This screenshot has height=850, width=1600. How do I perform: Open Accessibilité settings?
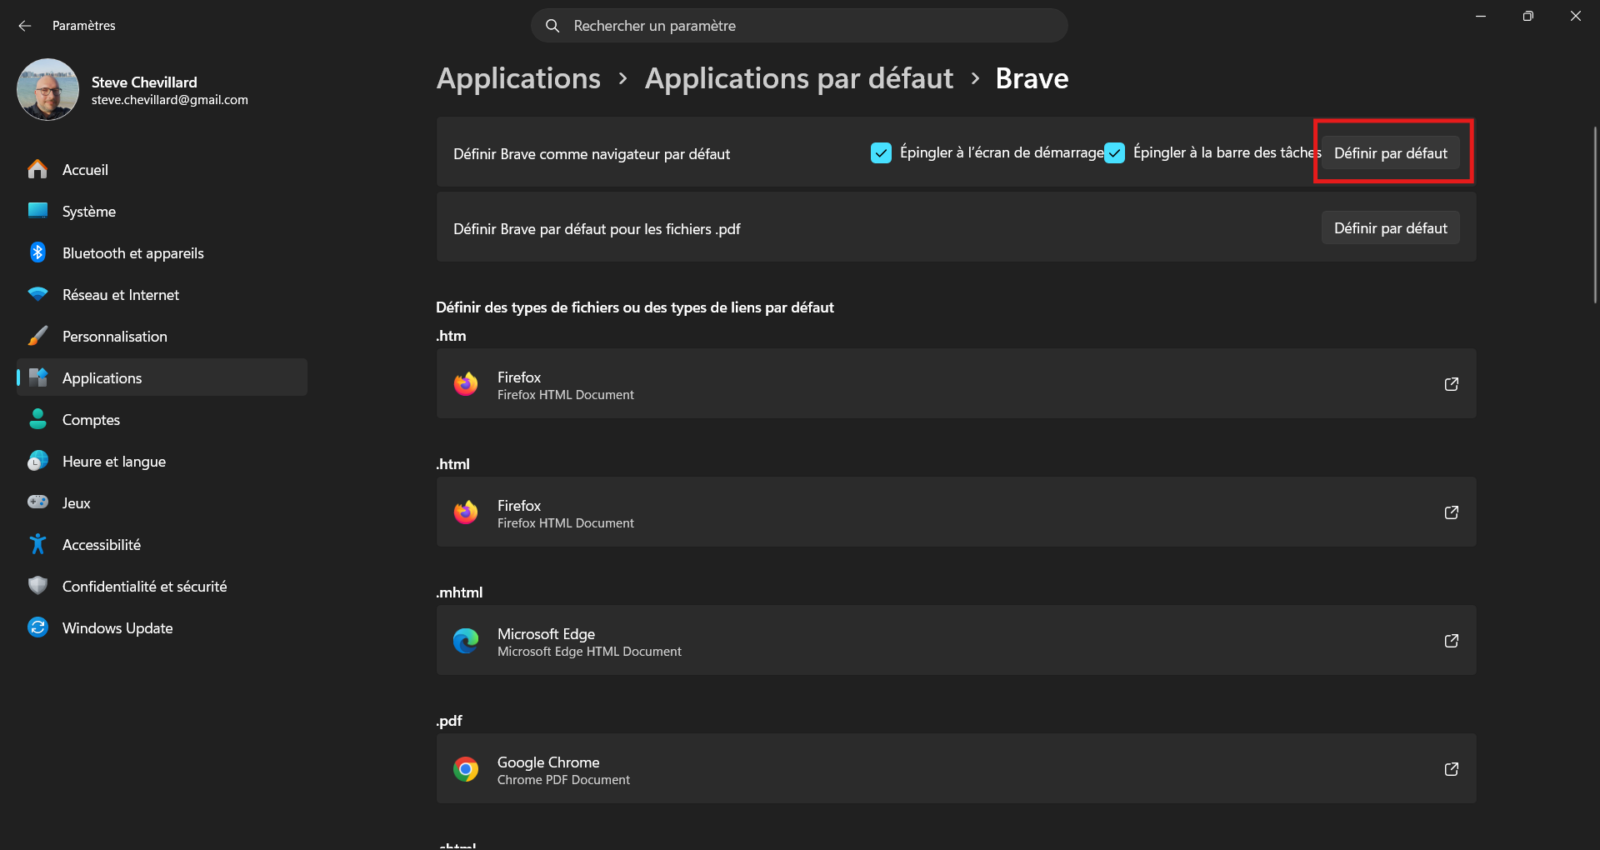click(162, 545)
